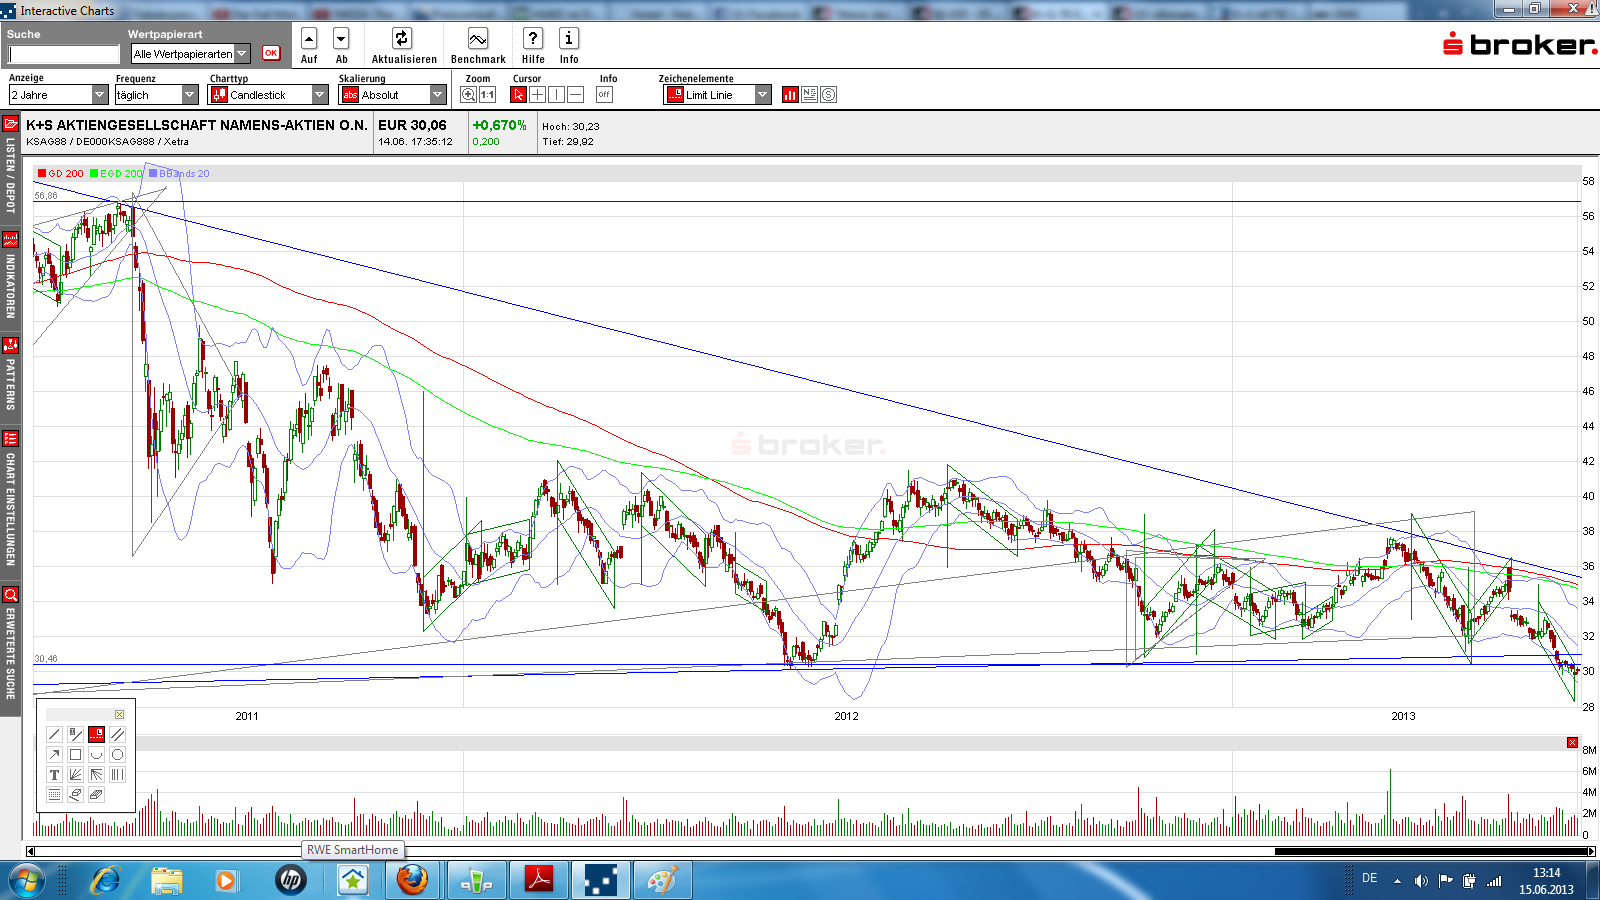
Task: Open the Benchmark comparison tool
Action: tap(478, 39)
